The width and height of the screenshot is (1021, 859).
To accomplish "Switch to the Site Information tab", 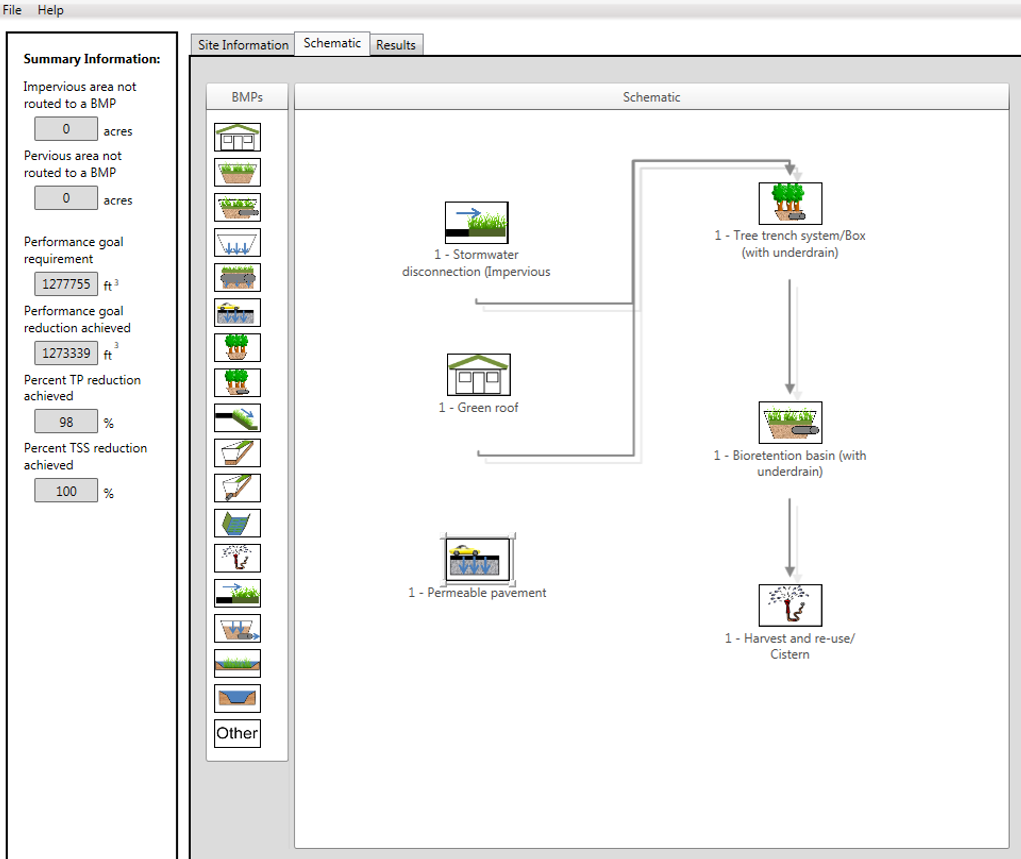I will (x=243, y=45).
